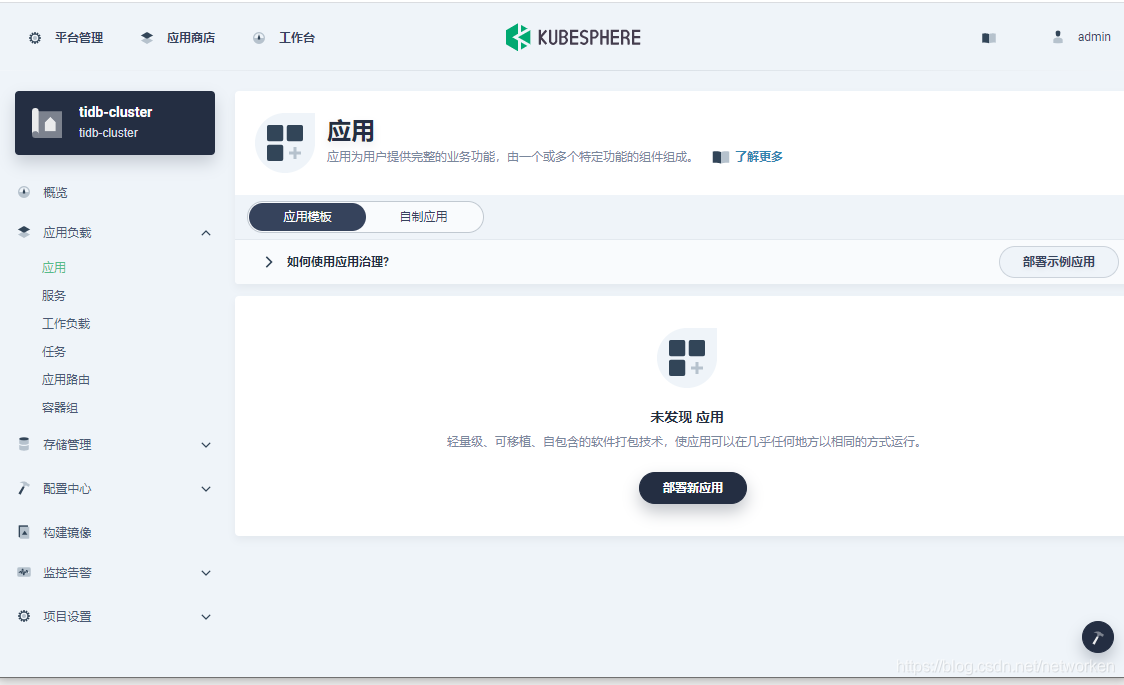Click the 部署新应用 button

pos(692,488)
